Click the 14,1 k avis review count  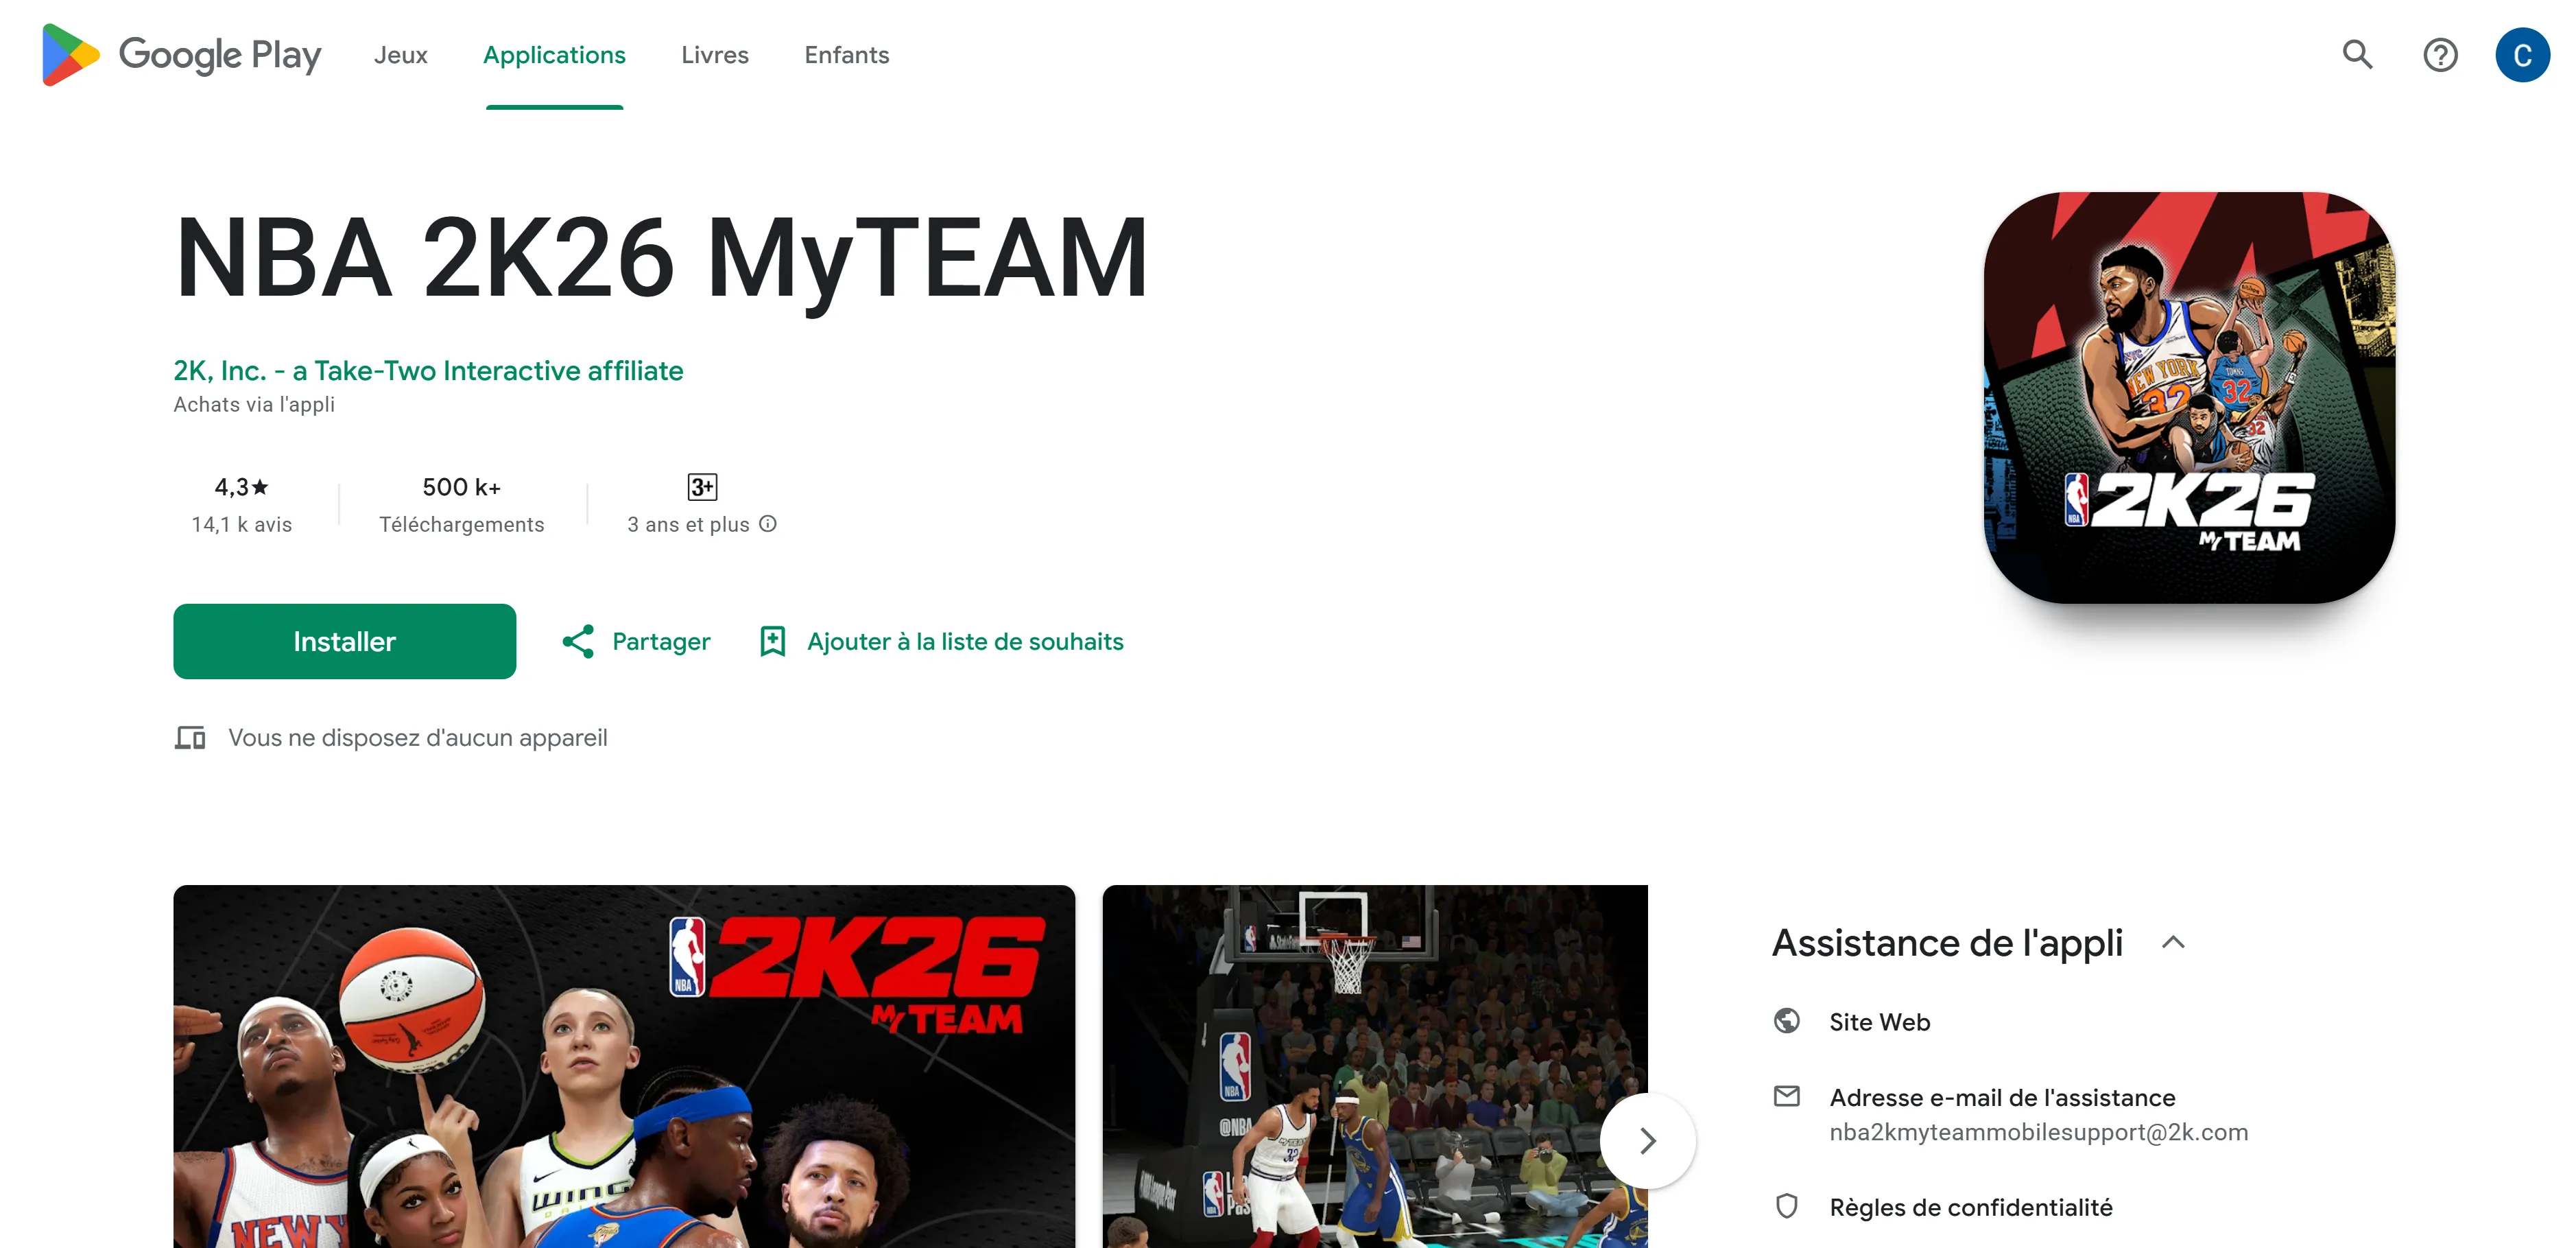241,525
